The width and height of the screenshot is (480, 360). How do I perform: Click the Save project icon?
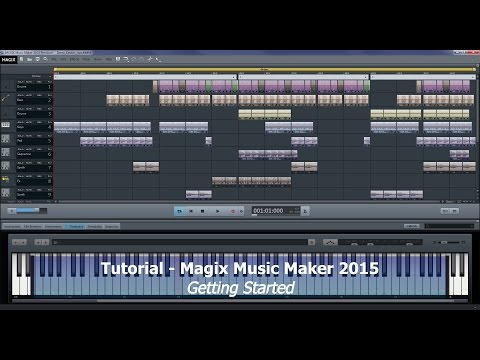click(x=38, y=59)
